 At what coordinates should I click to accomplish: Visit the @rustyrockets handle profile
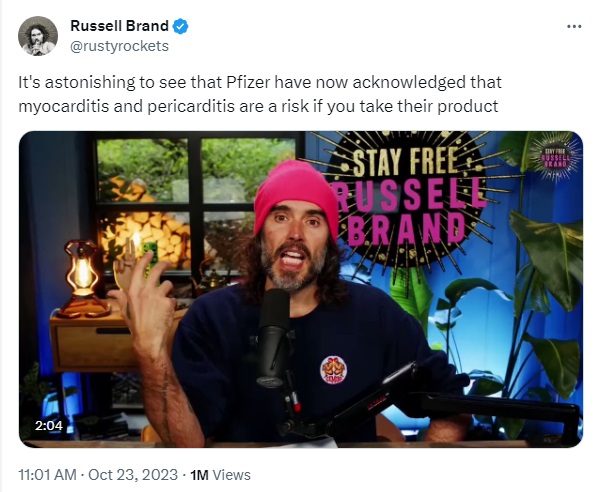[119, 46]
